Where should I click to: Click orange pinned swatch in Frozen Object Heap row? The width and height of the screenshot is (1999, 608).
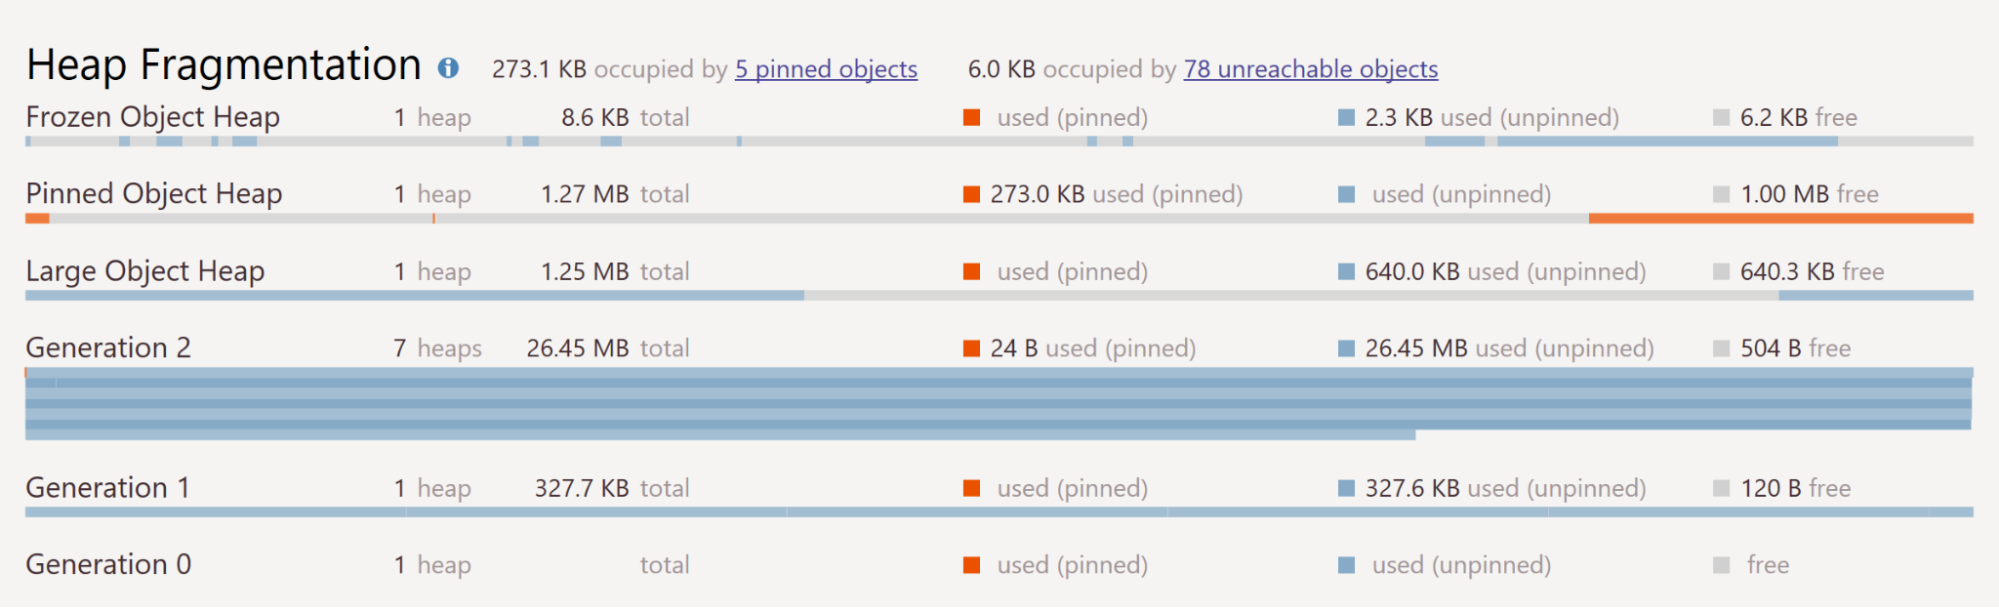(x=971, y=118)
